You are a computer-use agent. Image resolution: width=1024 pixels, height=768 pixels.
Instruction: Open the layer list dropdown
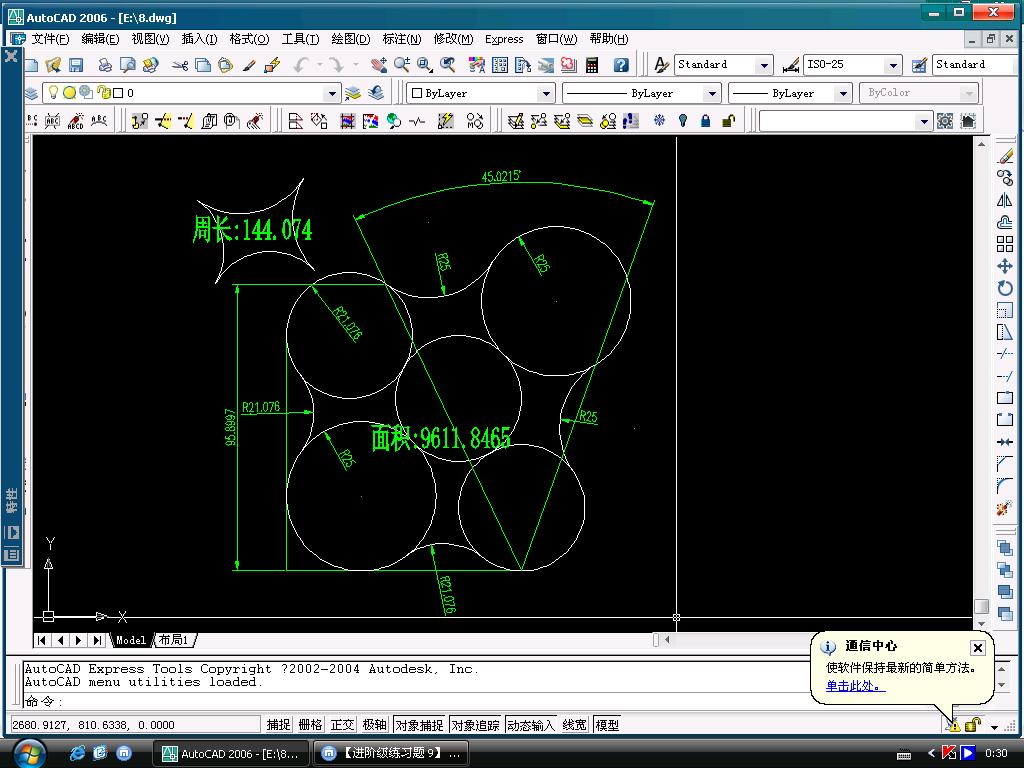[332, 93]
